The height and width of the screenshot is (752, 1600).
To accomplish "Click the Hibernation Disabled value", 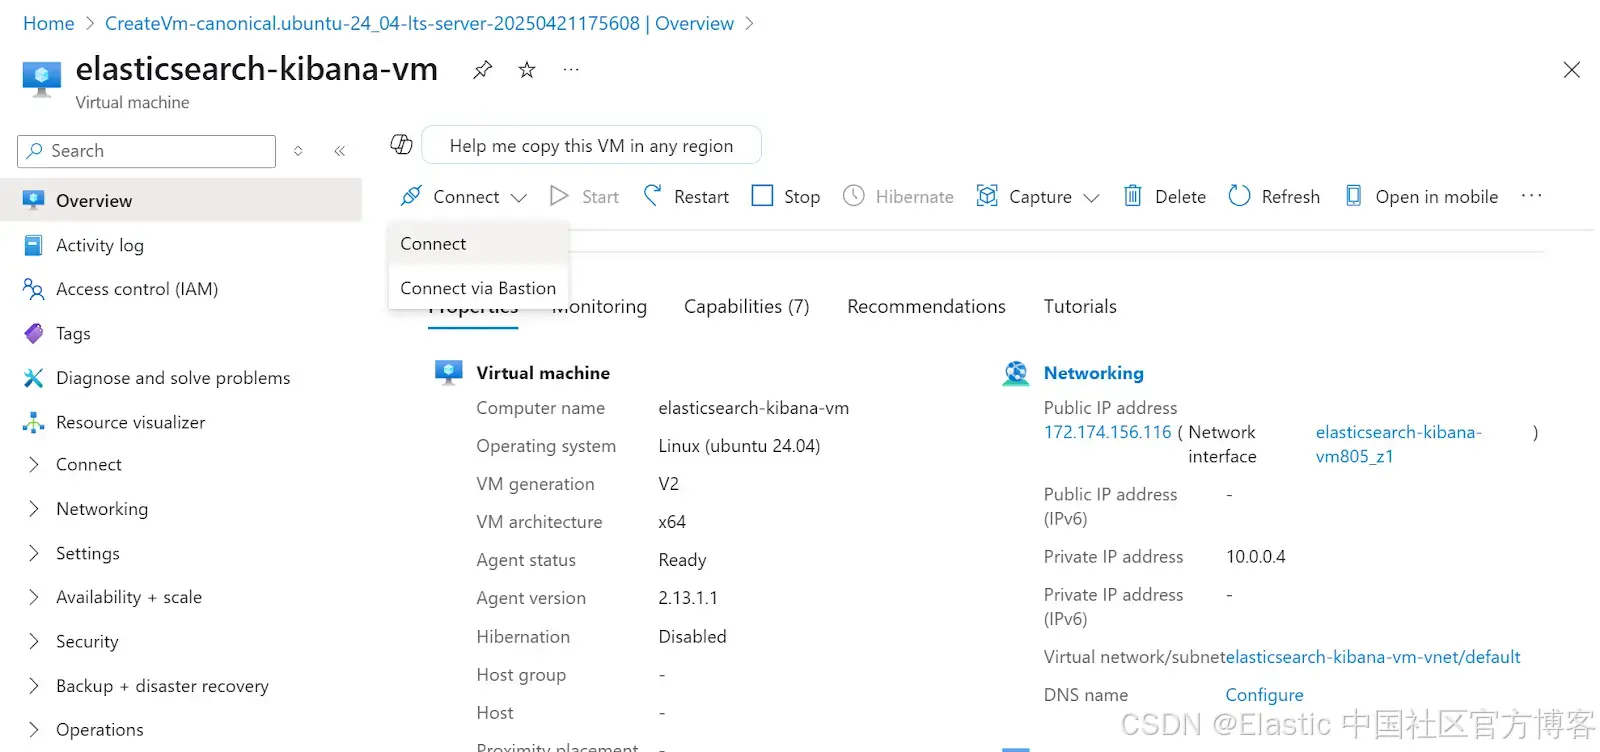I will pyautogui.click(x=692, y=637).
